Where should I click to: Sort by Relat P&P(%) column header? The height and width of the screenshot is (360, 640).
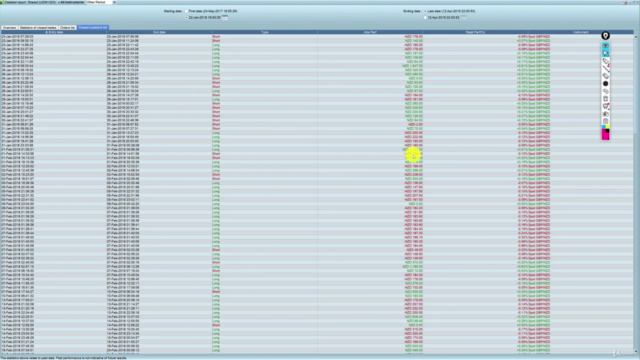475,32
